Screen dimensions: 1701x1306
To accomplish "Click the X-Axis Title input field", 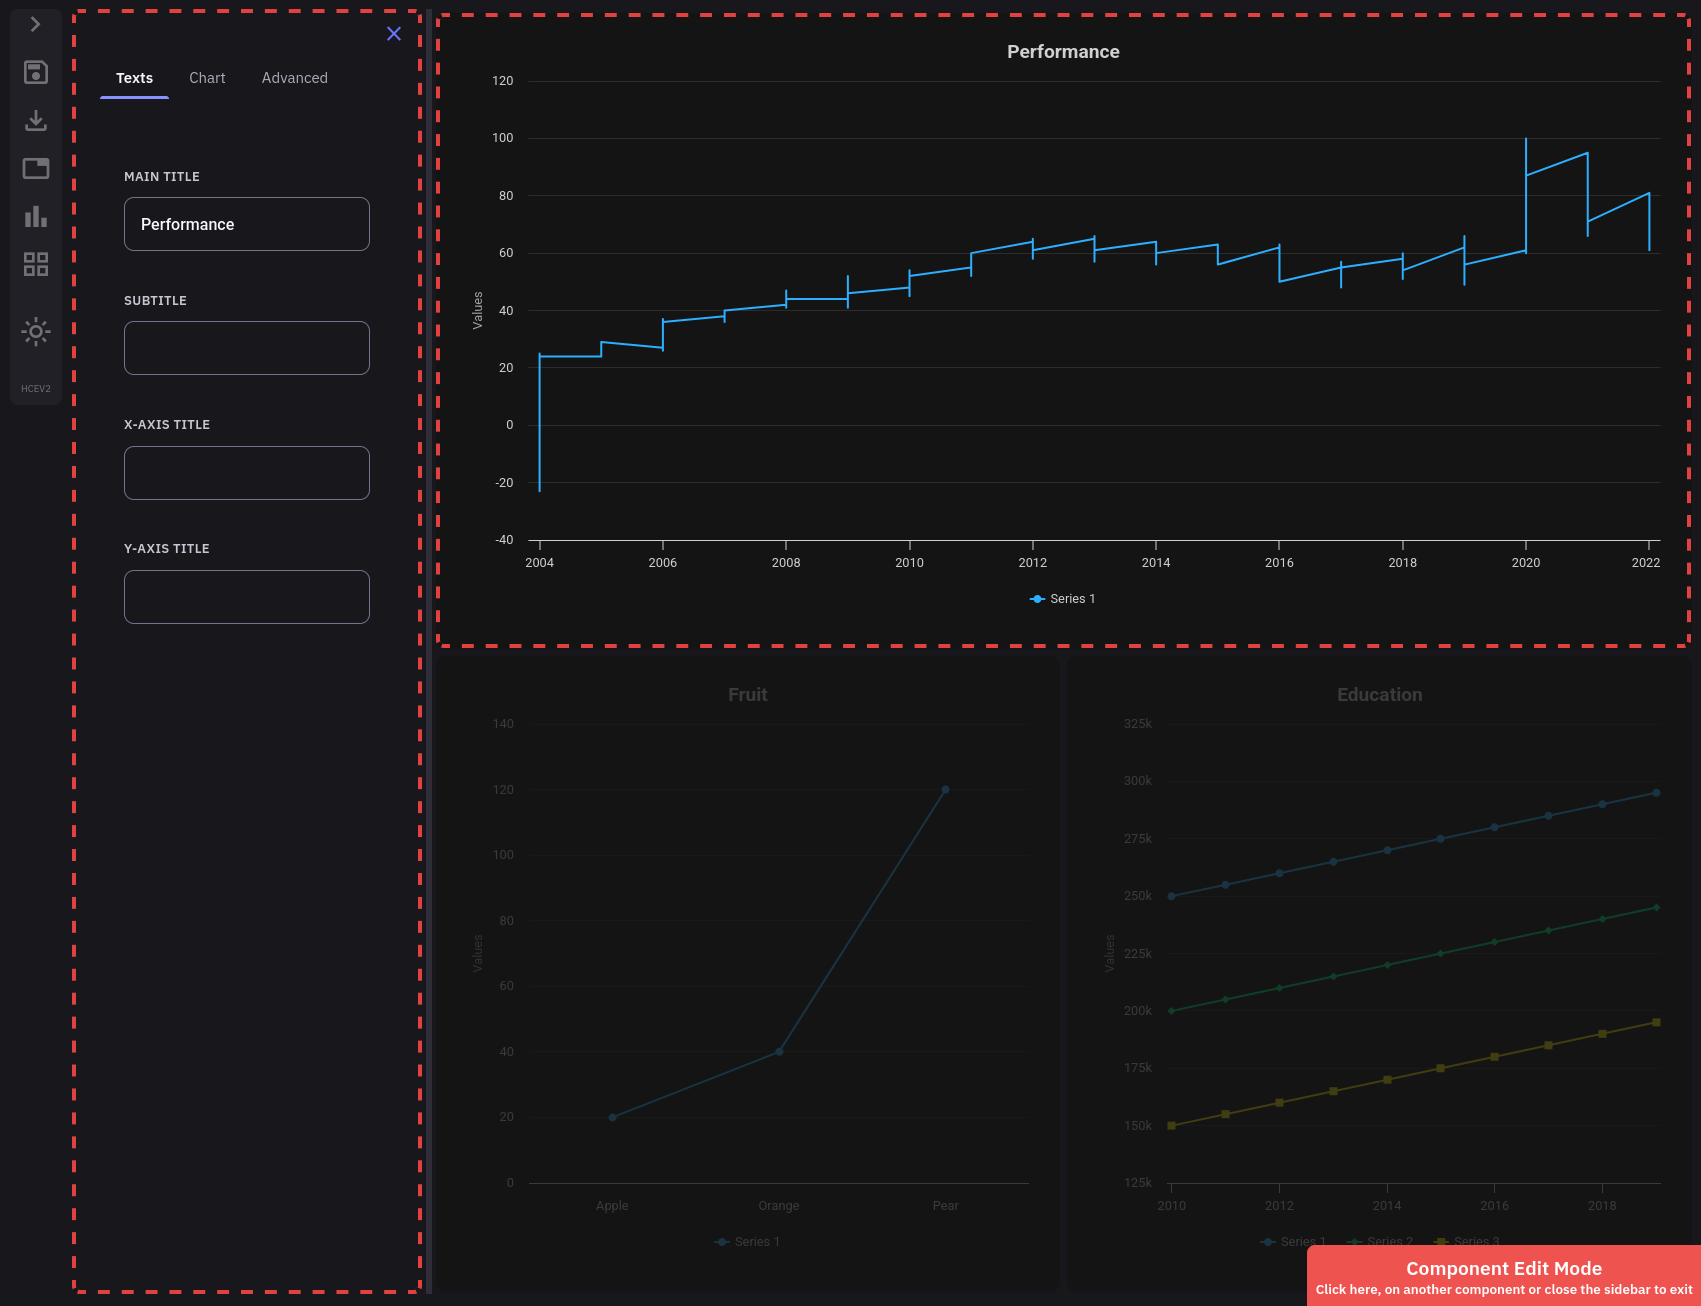I will pyautogui.click(x=246, y=472).
